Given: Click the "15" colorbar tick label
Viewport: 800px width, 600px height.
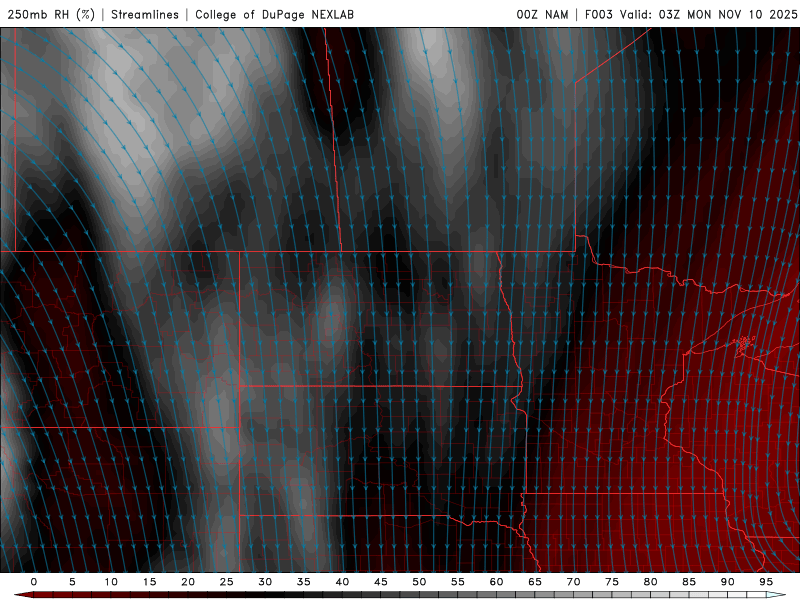Looking at the screenshot, I should pyautogui.click(x=149, y=582).
